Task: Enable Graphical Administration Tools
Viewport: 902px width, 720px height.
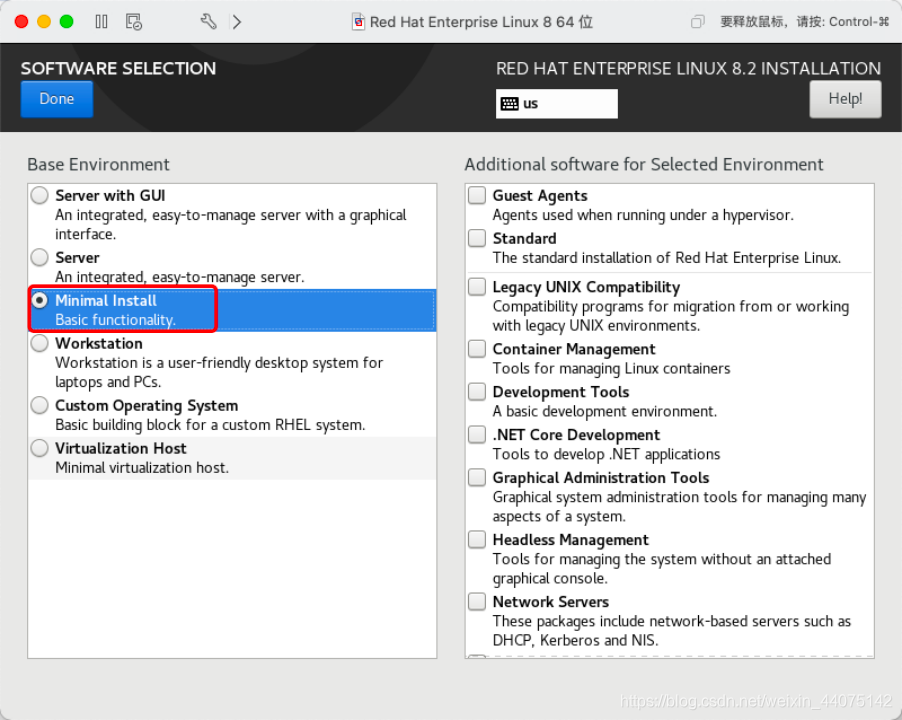Action: [477, 477]
